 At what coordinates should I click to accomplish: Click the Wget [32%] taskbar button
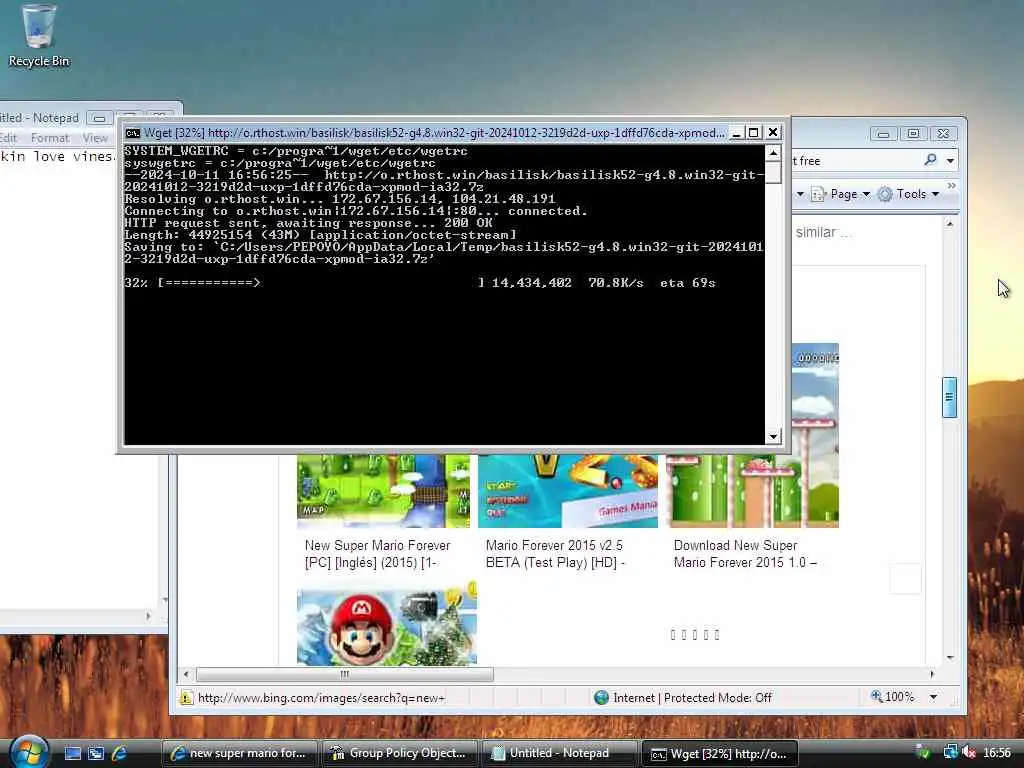pyautogui.click(x=719, y=754)
